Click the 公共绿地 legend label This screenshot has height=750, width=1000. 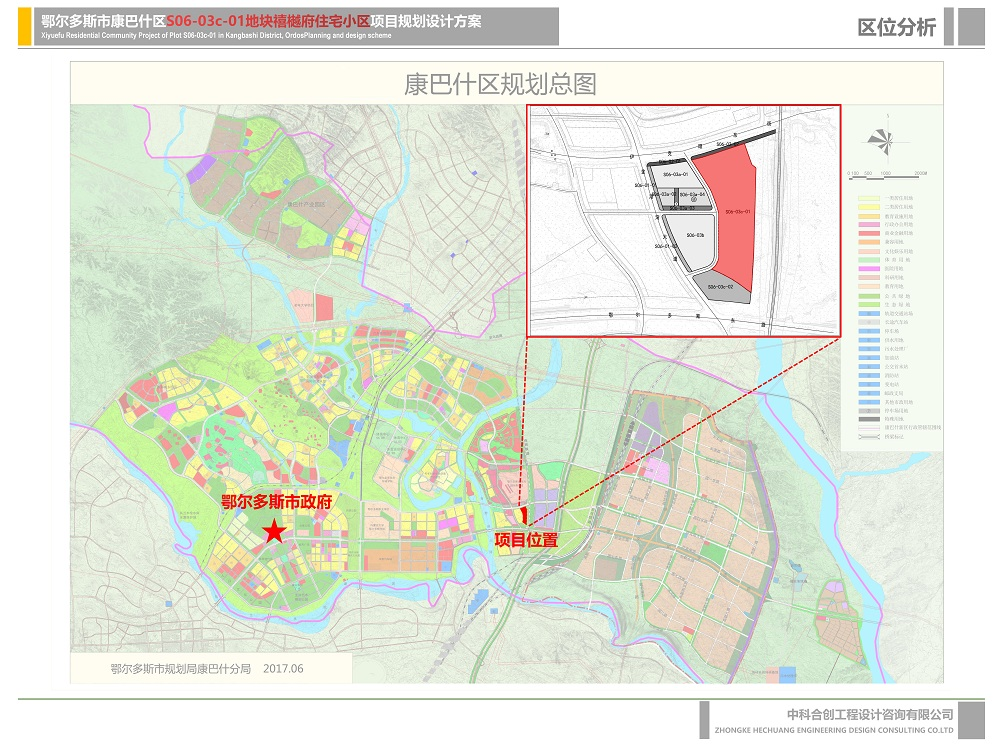pyautogui.click(x=898, y=296)
